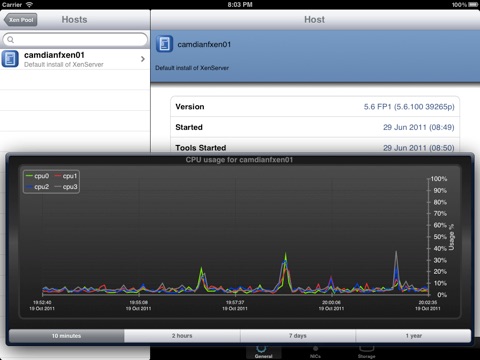480x360 pixels.
Task: Open the Storage tab
Action: pyautogui.click(x=366, y=352)
